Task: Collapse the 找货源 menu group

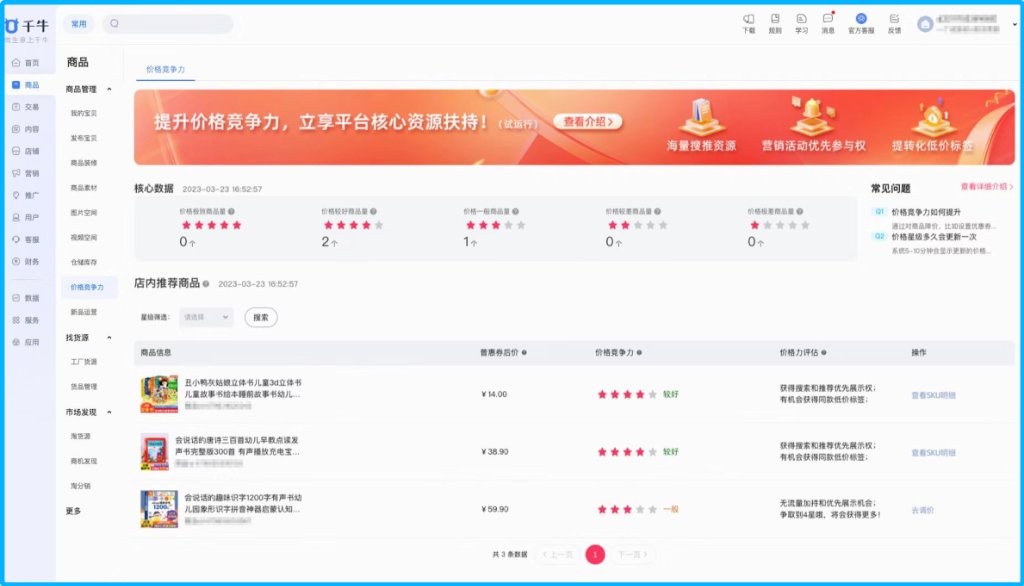Action: [109, 338]
